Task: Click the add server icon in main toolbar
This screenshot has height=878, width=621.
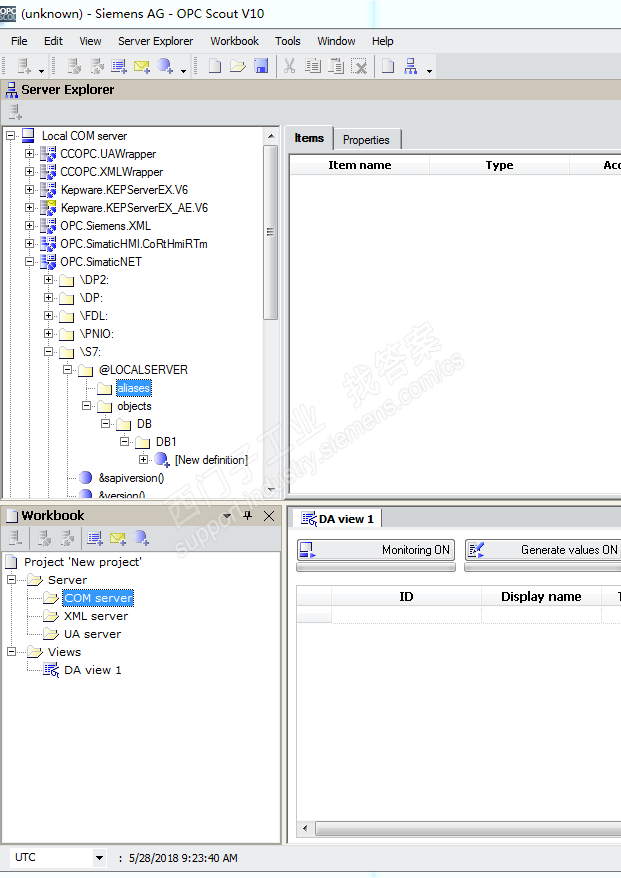Action: coord(24,66)
